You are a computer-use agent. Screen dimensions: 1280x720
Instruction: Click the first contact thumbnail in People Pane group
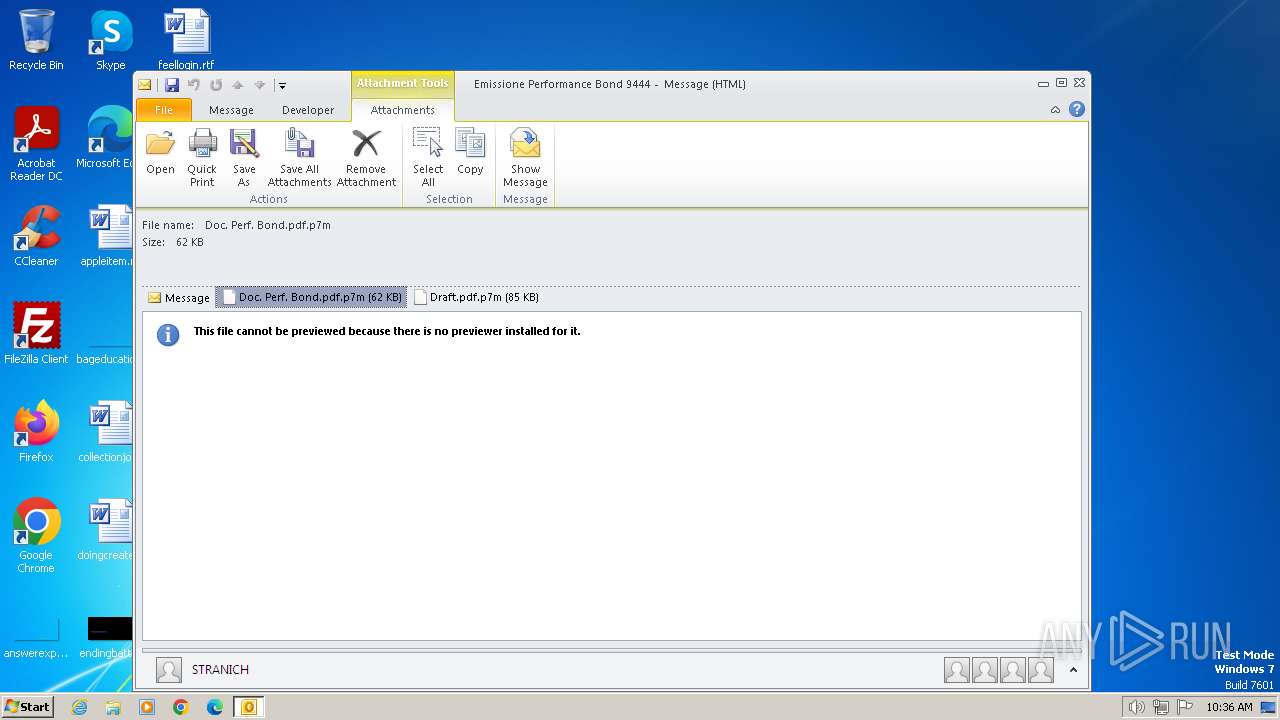pyautogui.click(x=957, y=670)
